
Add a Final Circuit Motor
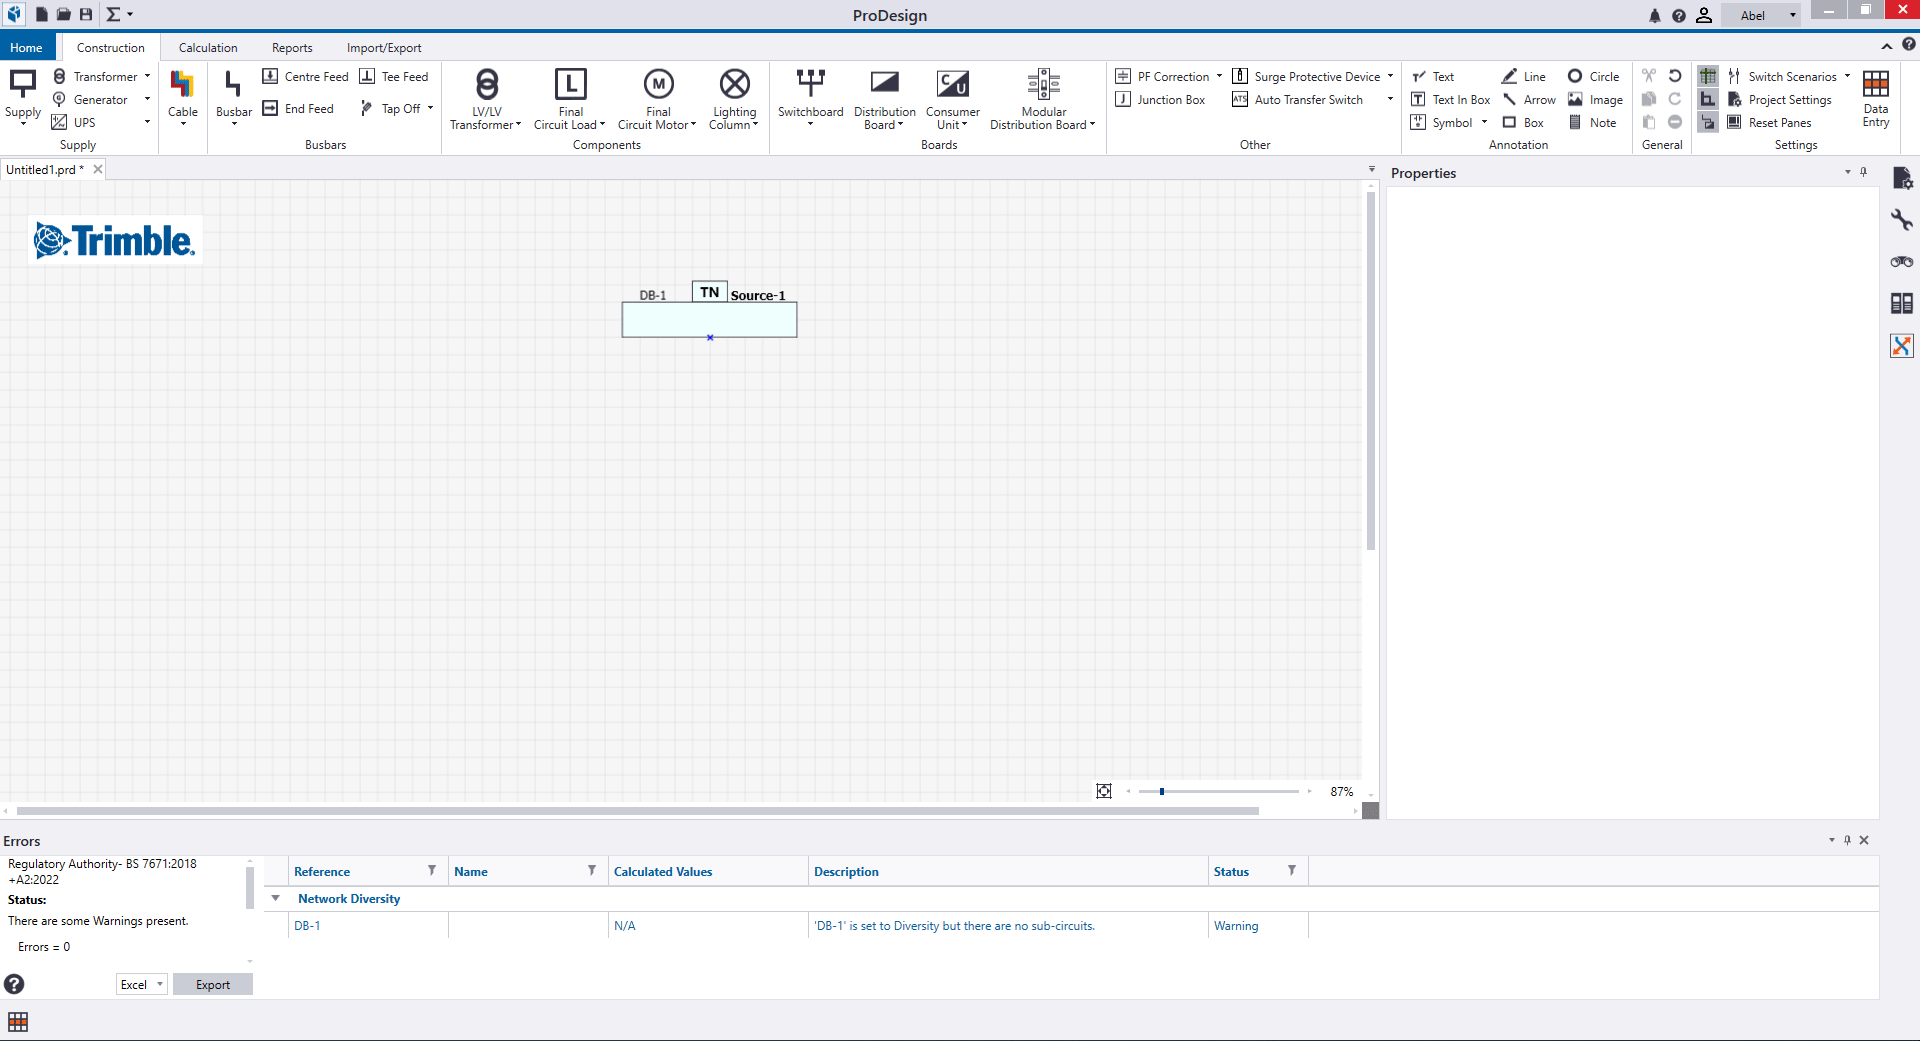pos(658,99)
